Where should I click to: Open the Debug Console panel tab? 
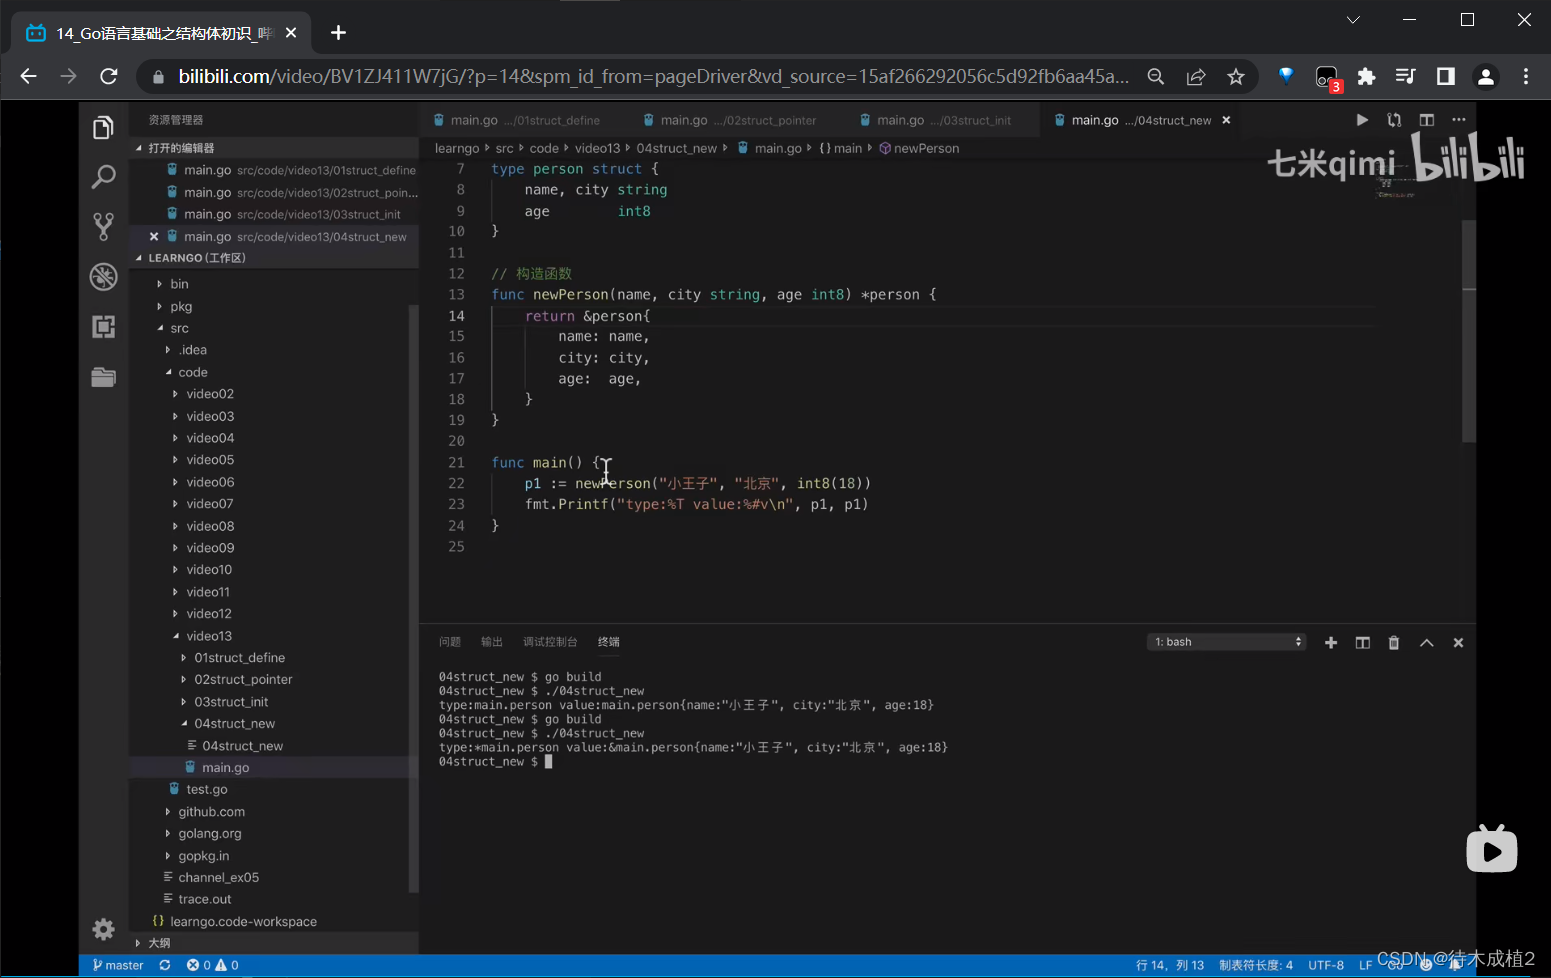(x=550, y=642)
